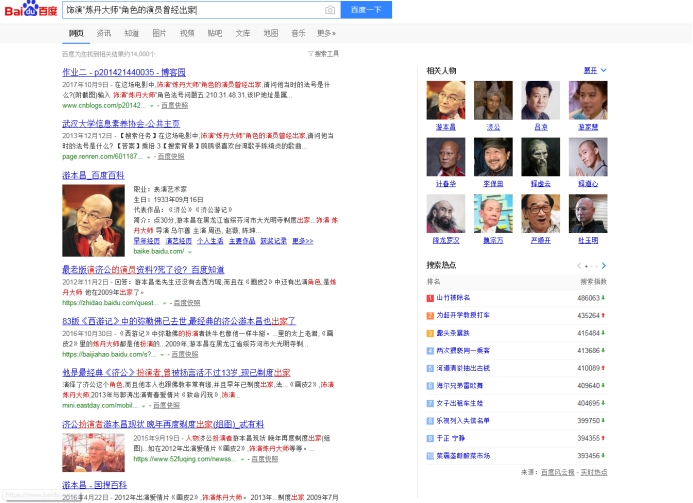The width and height of the screenshot is (693, 503).
Task: Open 百度风云榜 source link
Action: coord(558,473)
